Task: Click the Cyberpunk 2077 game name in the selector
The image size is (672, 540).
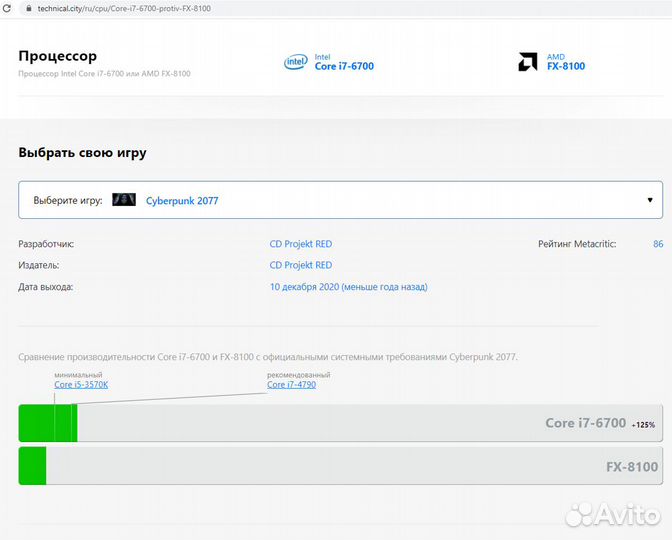Action: [182, 201]
